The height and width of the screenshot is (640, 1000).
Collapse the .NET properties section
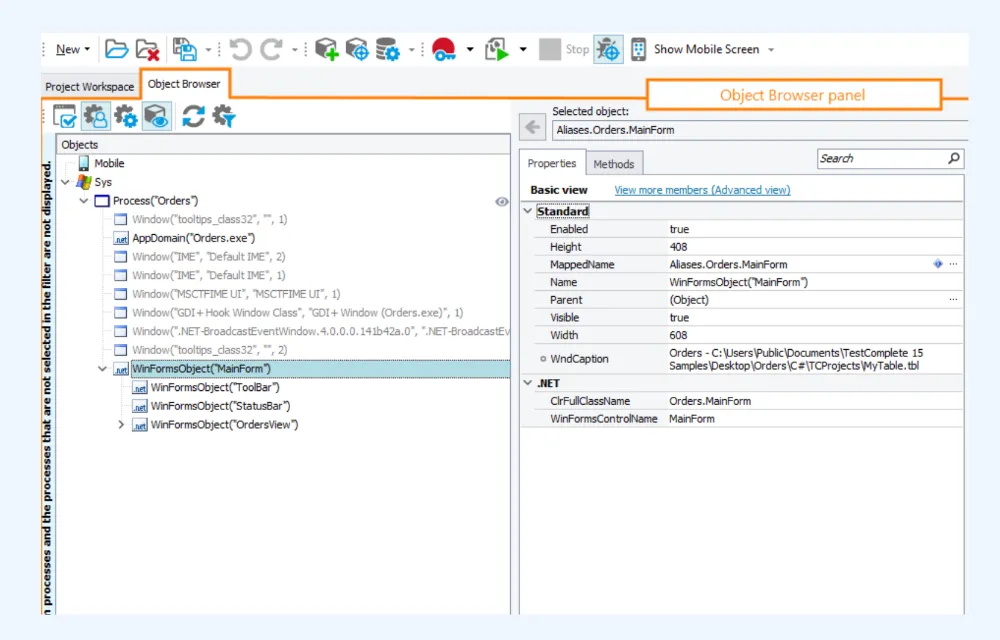click(527, 382)
